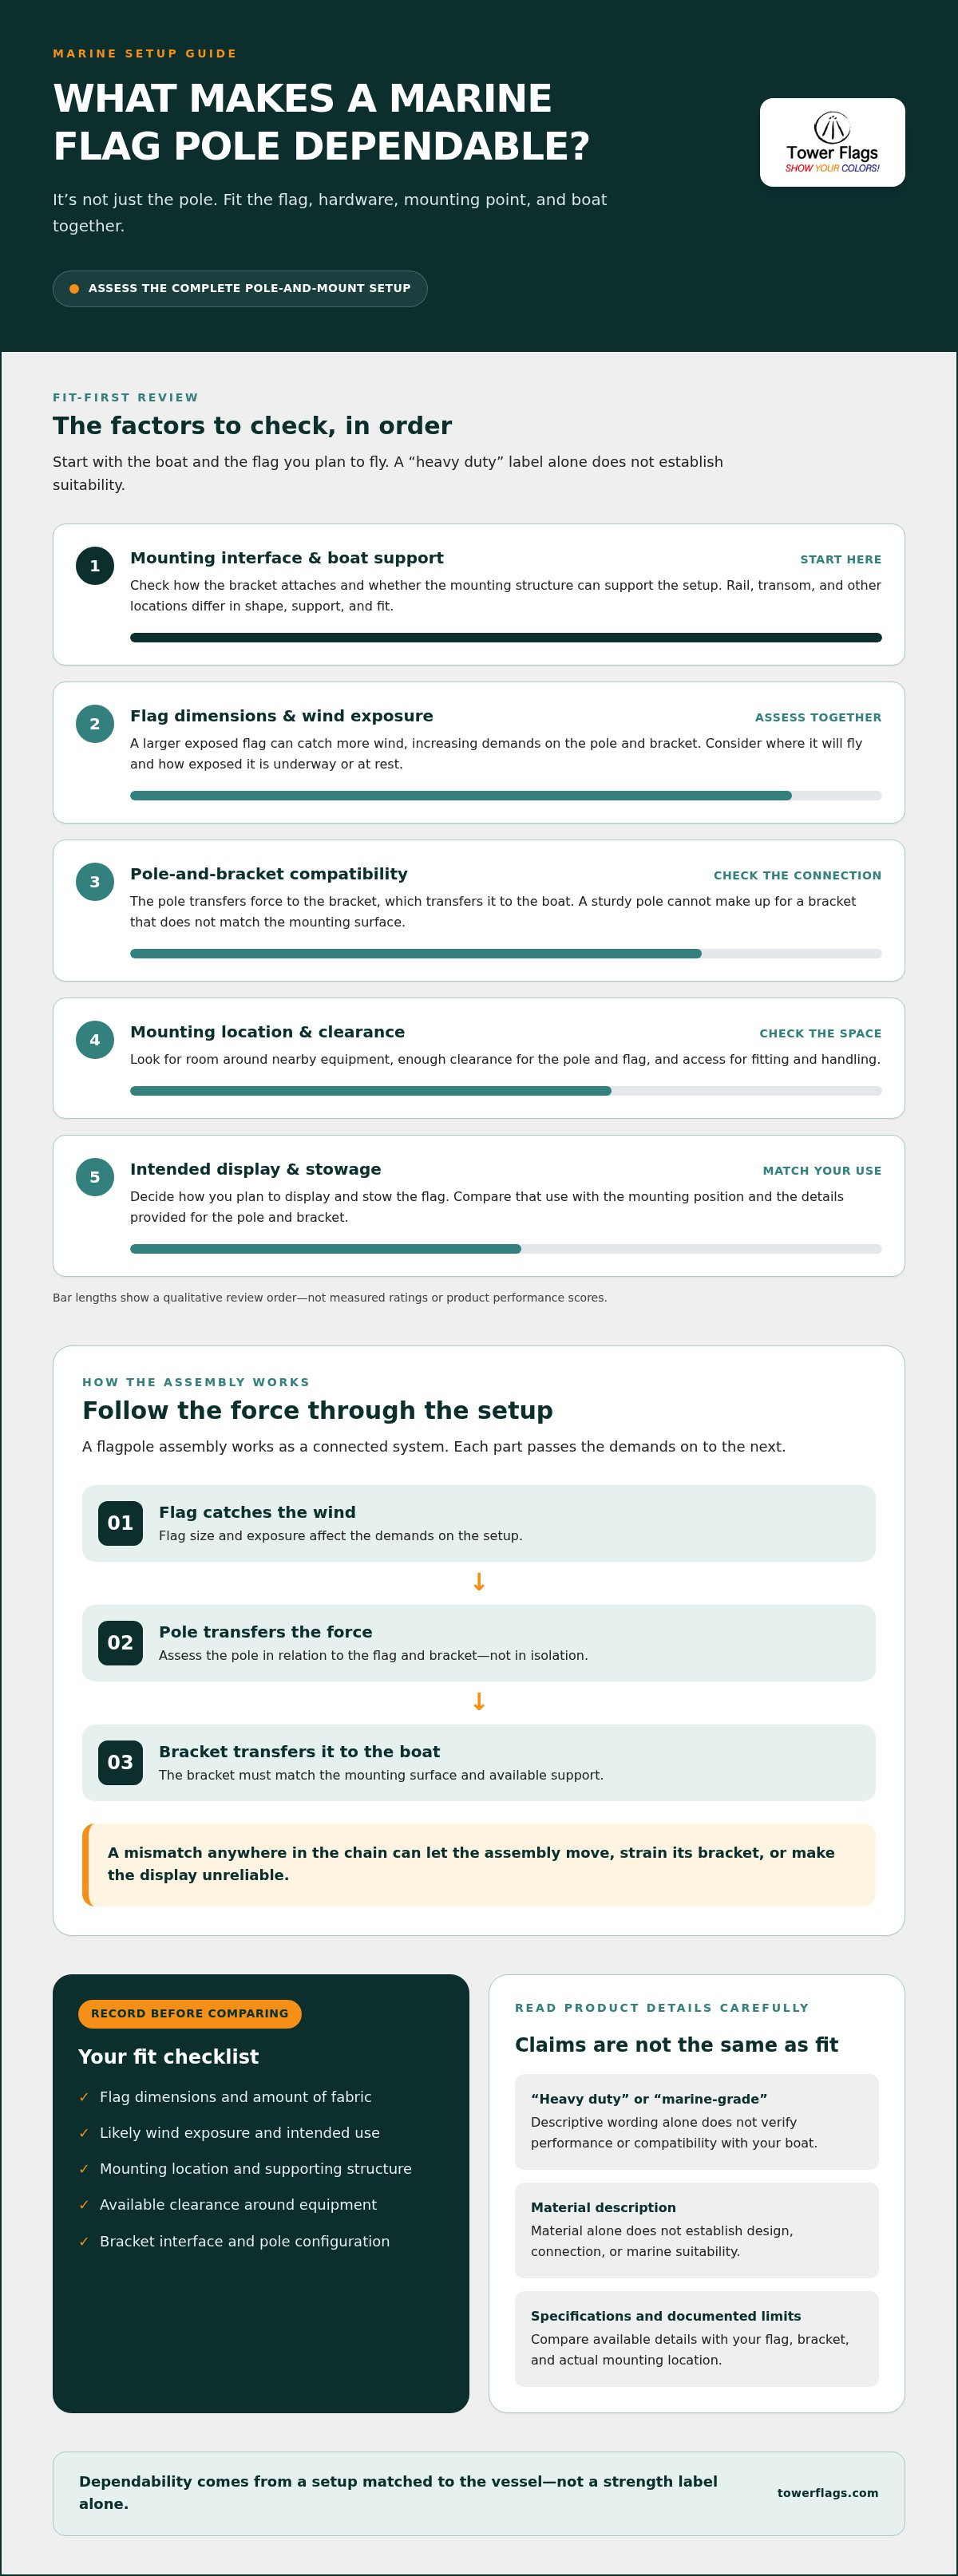Open the Material description card
Image resolution: width=958 pixels, height=2576 pixels.
click(x=696, y=2230)
